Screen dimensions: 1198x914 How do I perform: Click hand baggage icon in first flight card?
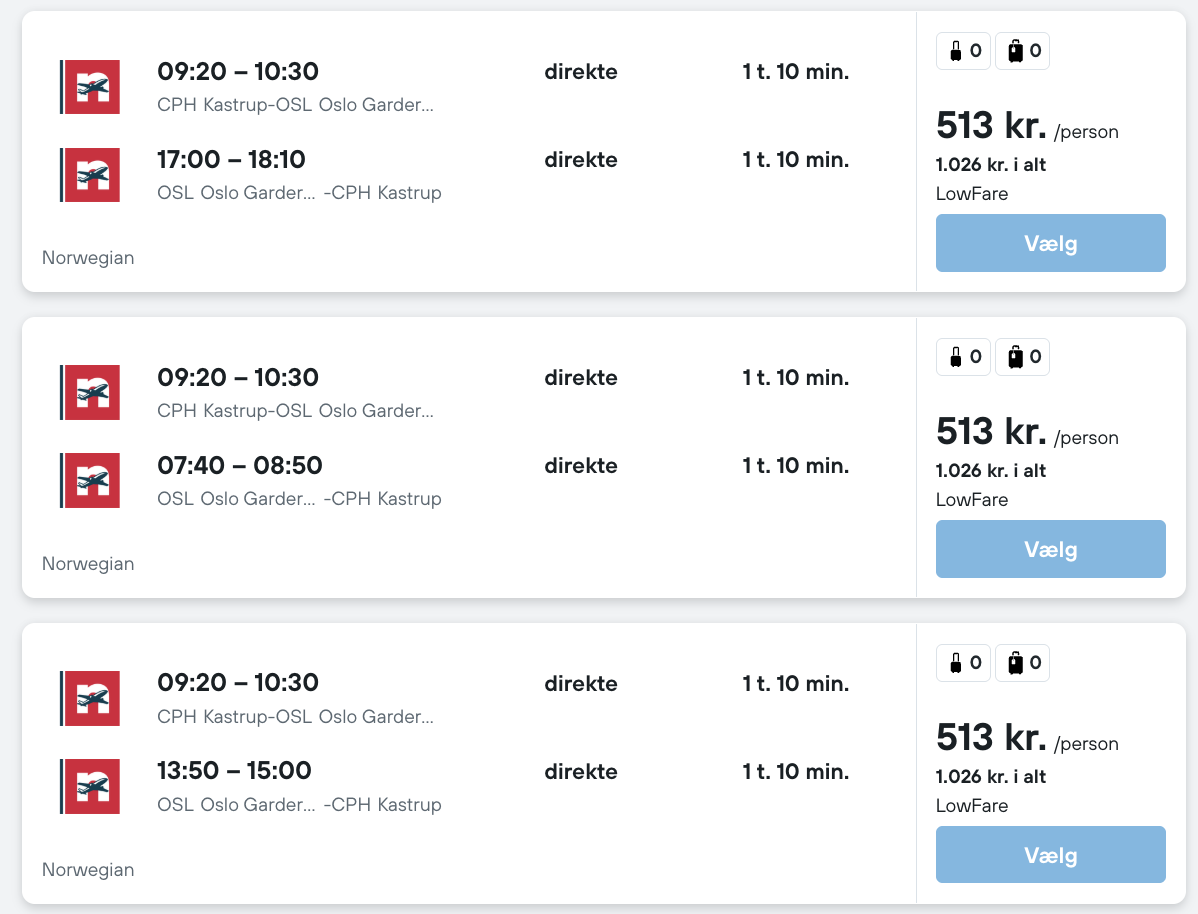(x=956, y=51)
